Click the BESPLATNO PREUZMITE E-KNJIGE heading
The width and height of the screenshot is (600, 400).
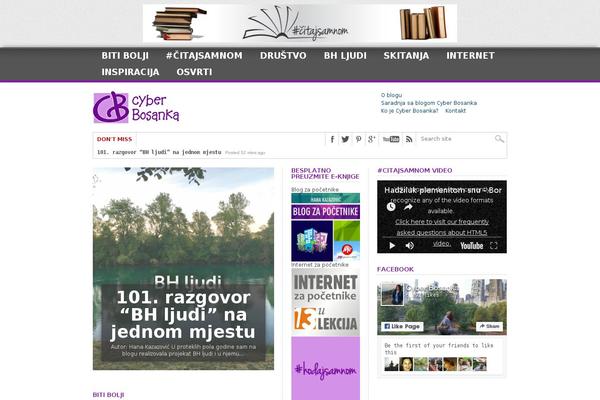click(325, 173)
